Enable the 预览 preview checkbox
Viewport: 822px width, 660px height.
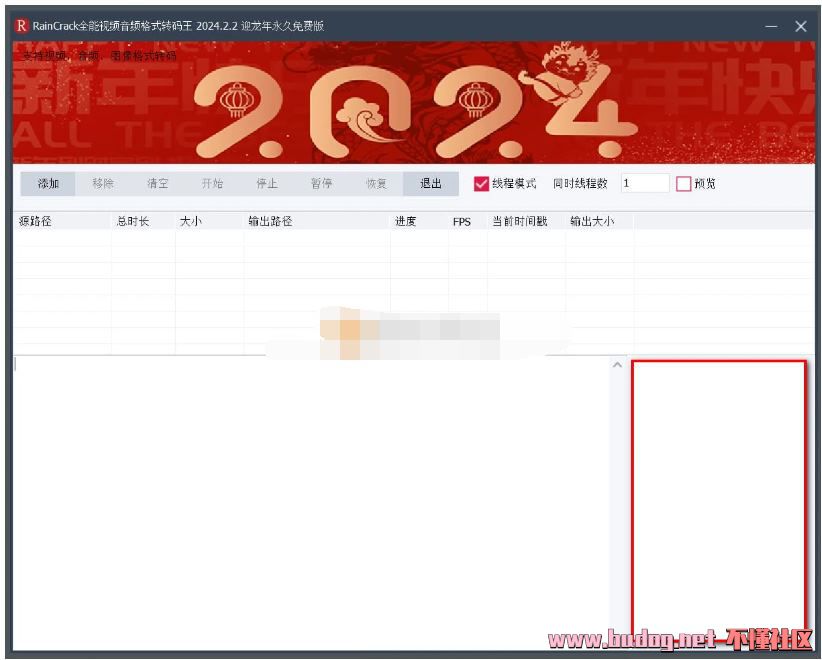[x=683, y=184]
